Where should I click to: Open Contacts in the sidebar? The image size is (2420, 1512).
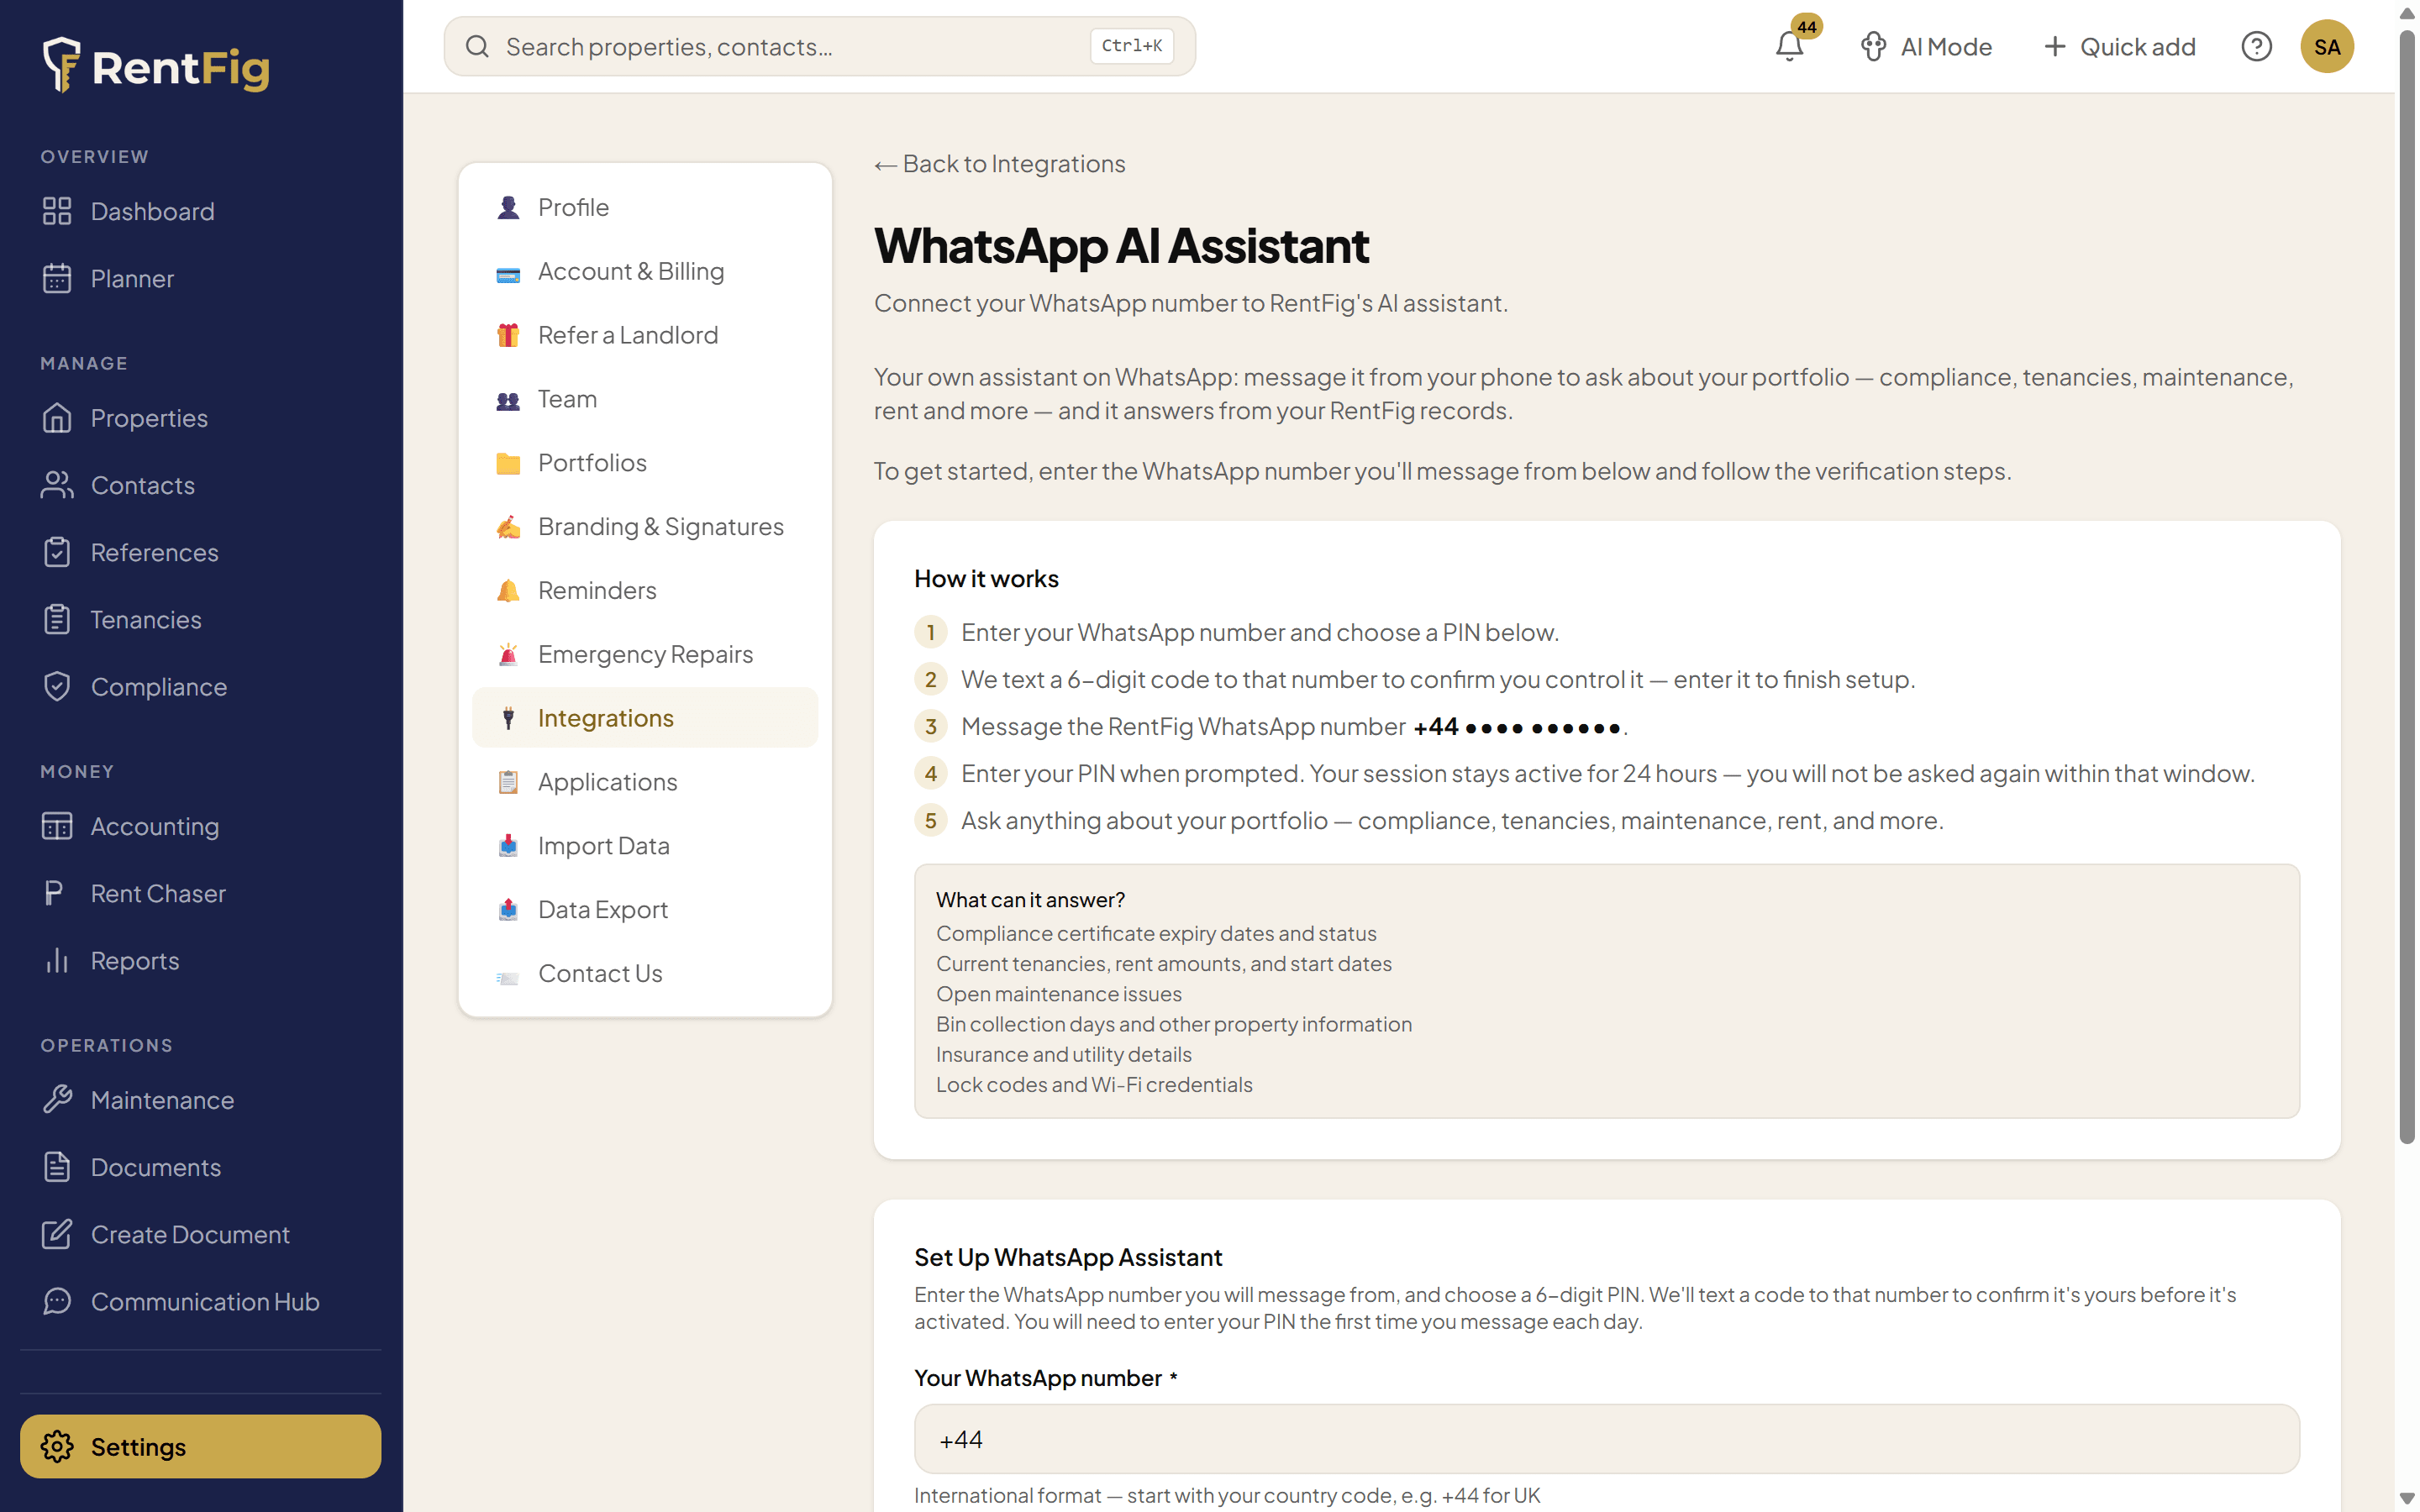click(x=200, y=485)
